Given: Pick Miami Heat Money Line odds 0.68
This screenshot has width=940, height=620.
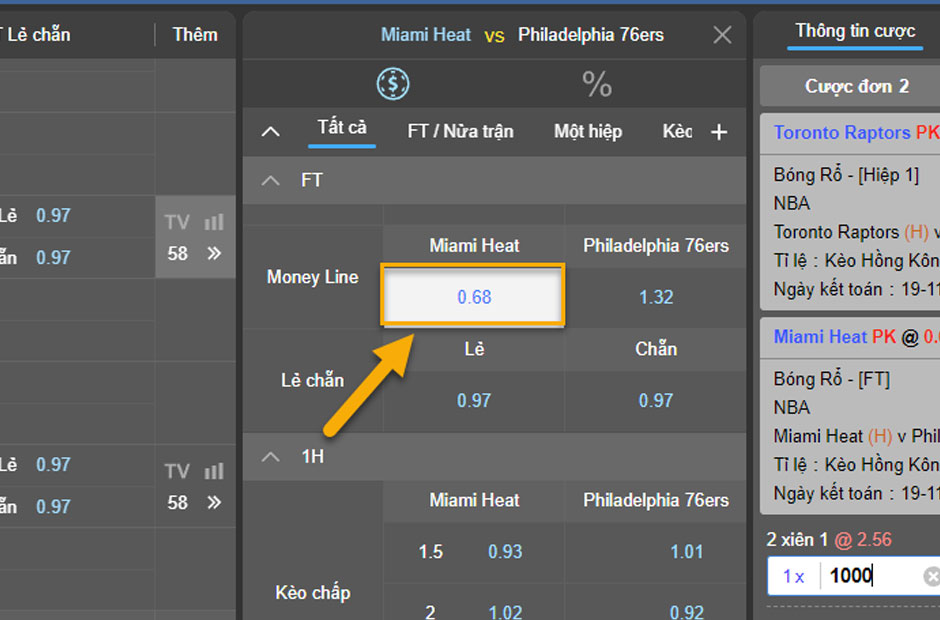Looking at the screenshot, I should [473, 296].
